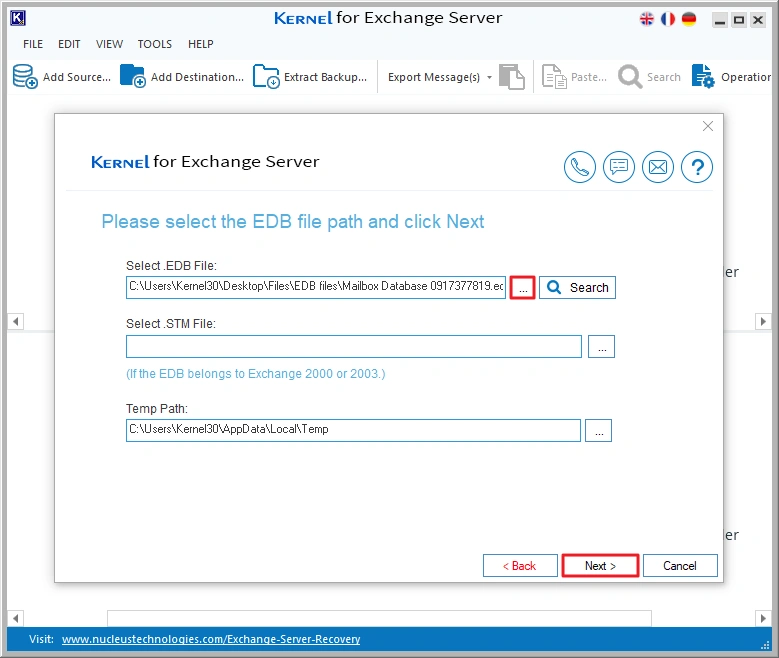Click the bottom horizontal scrollbar track
Screen dimensions: 779x658
point(379,618)
